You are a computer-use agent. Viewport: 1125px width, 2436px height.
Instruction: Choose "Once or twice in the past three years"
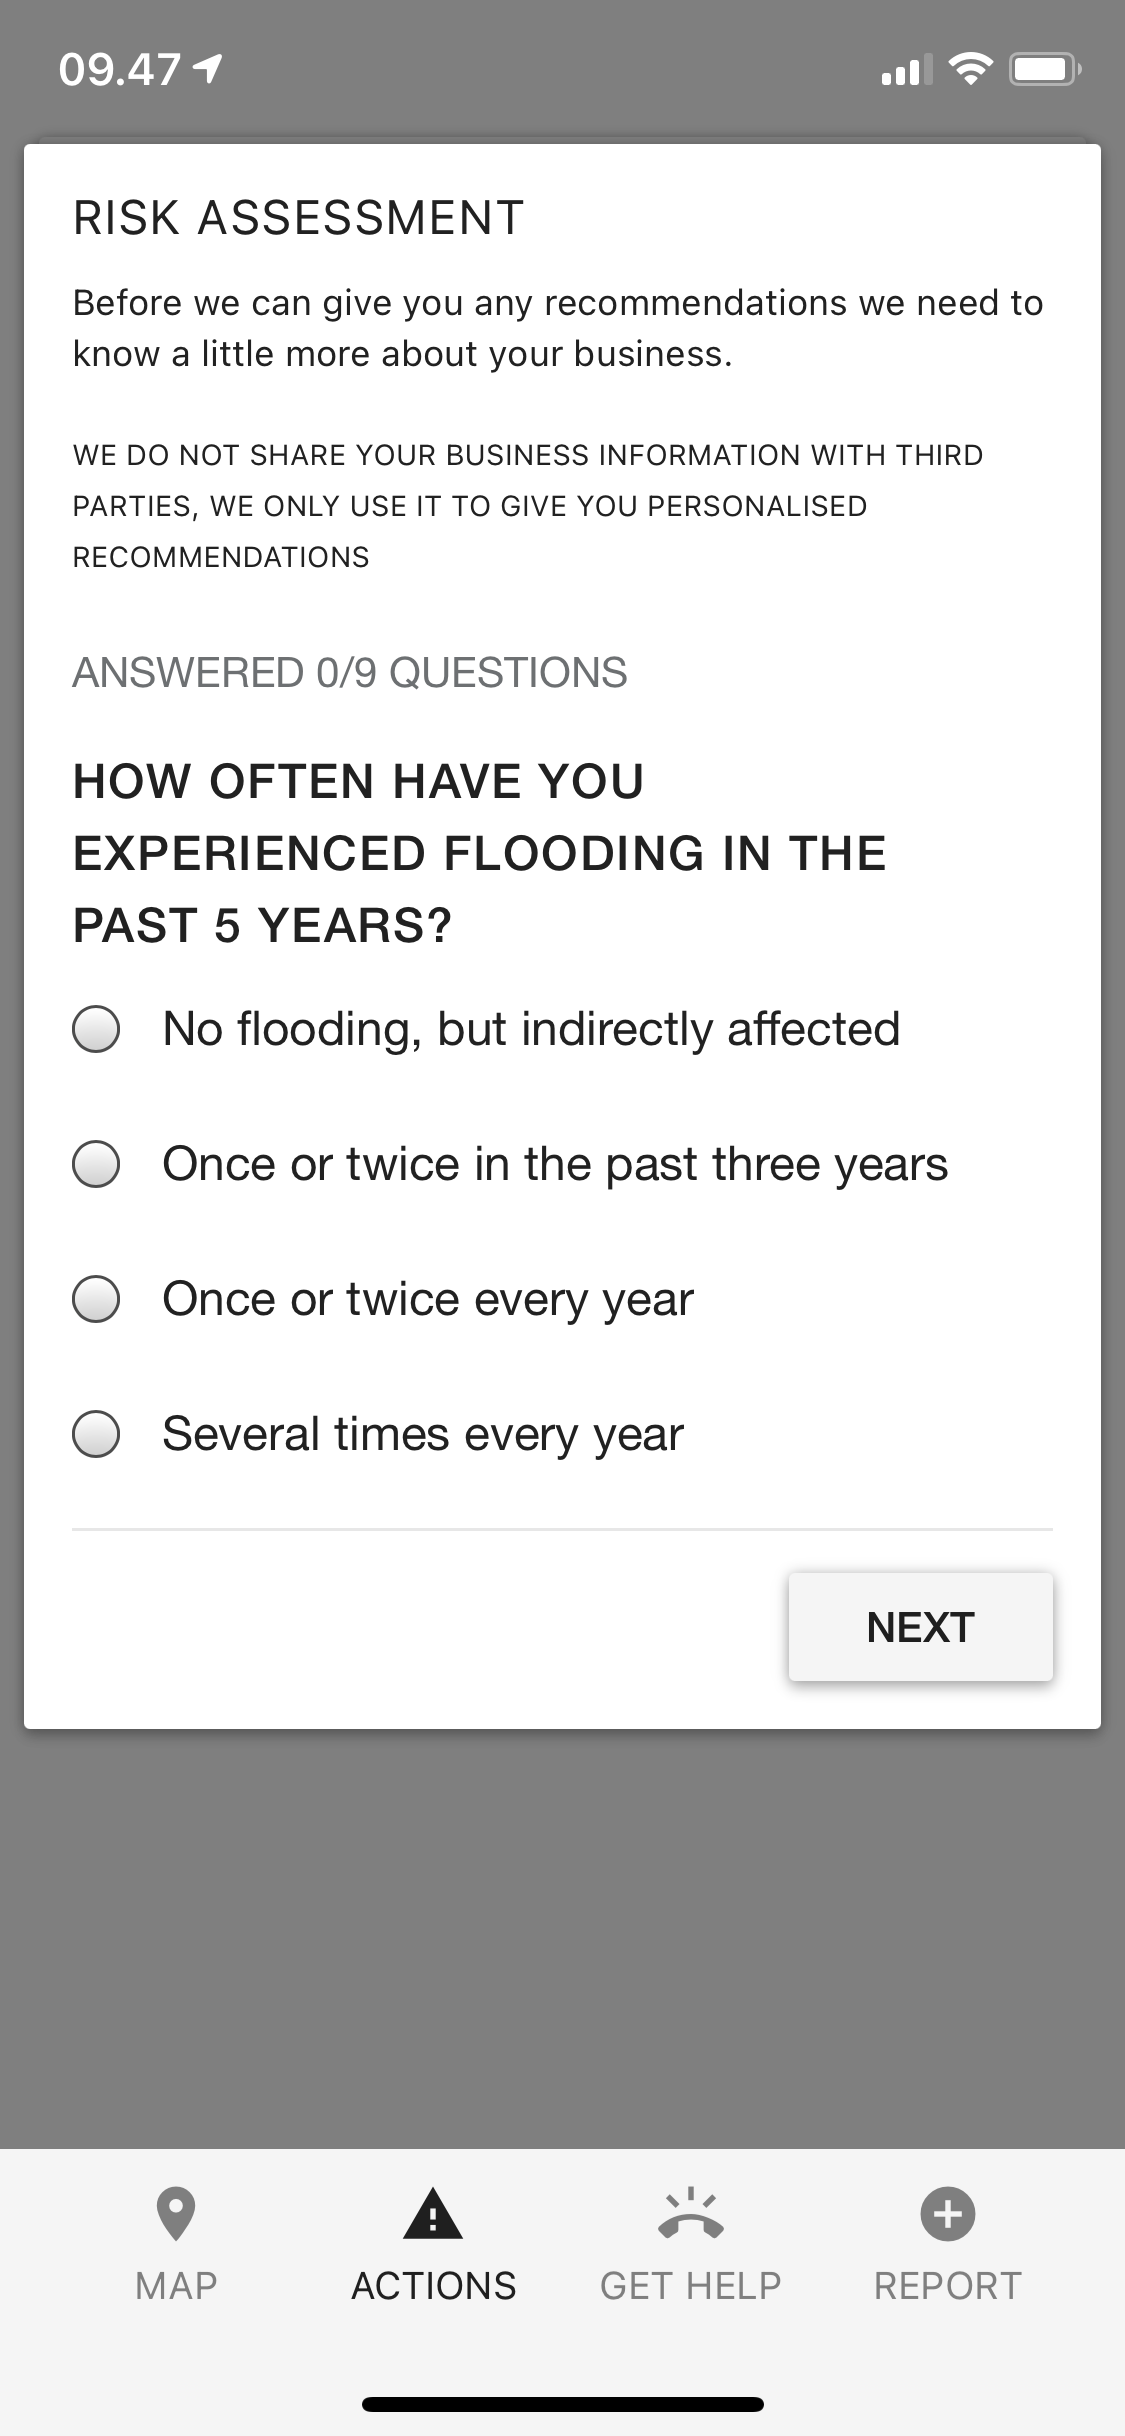[x=97, y=1164]
